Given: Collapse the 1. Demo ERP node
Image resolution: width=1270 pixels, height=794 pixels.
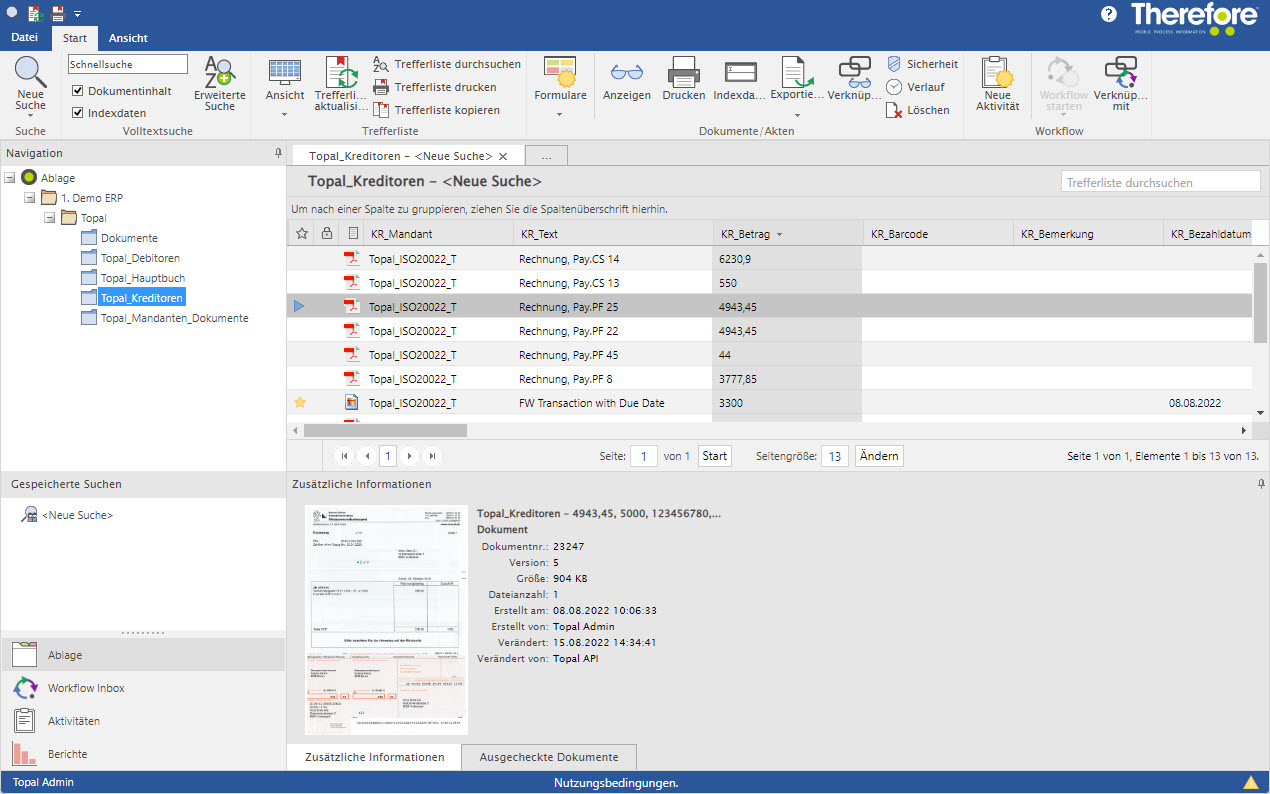Looking at the screenshot, I should point(30,198).
